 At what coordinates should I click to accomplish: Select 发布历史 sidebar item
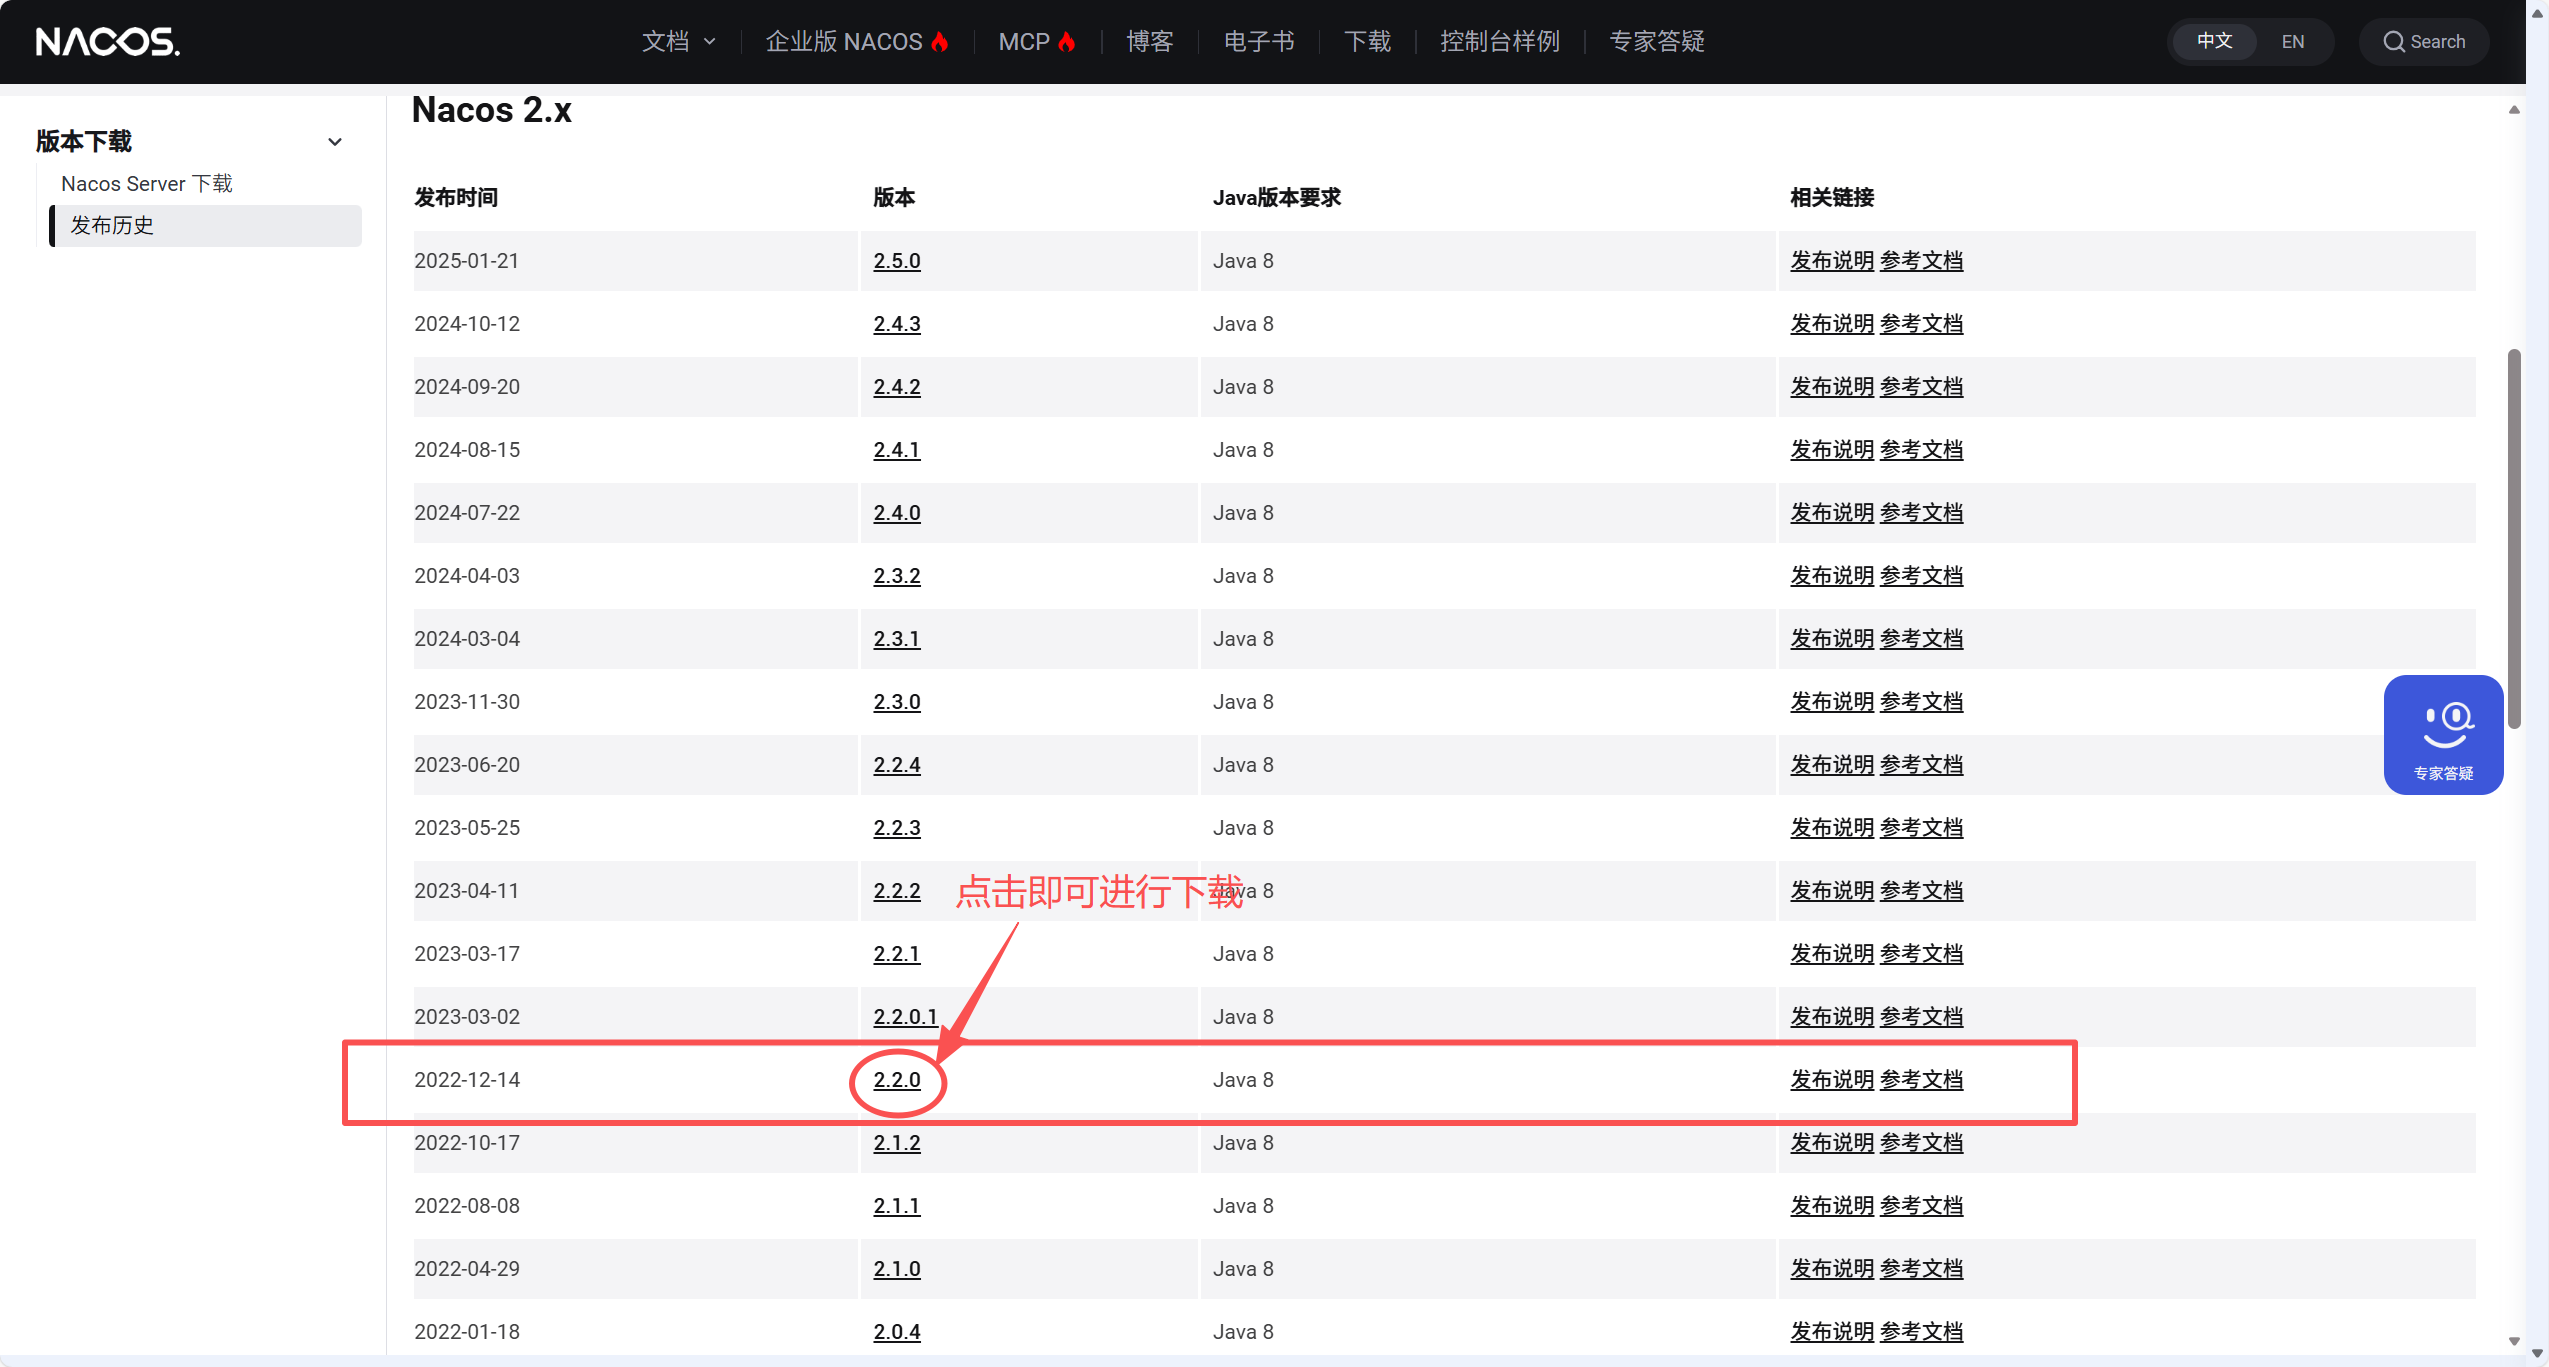[112, 226]
